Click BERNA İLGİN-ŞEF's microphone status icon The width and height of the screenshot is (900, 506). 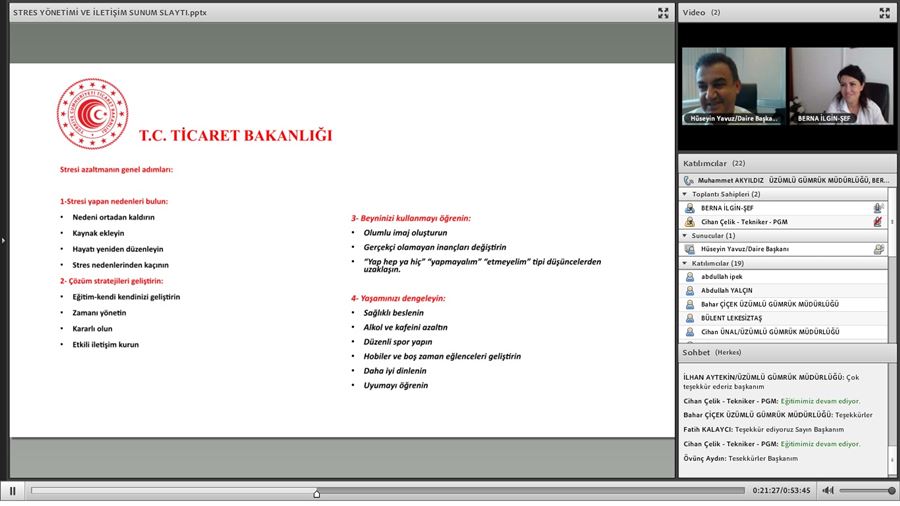[x=878, y=208]
